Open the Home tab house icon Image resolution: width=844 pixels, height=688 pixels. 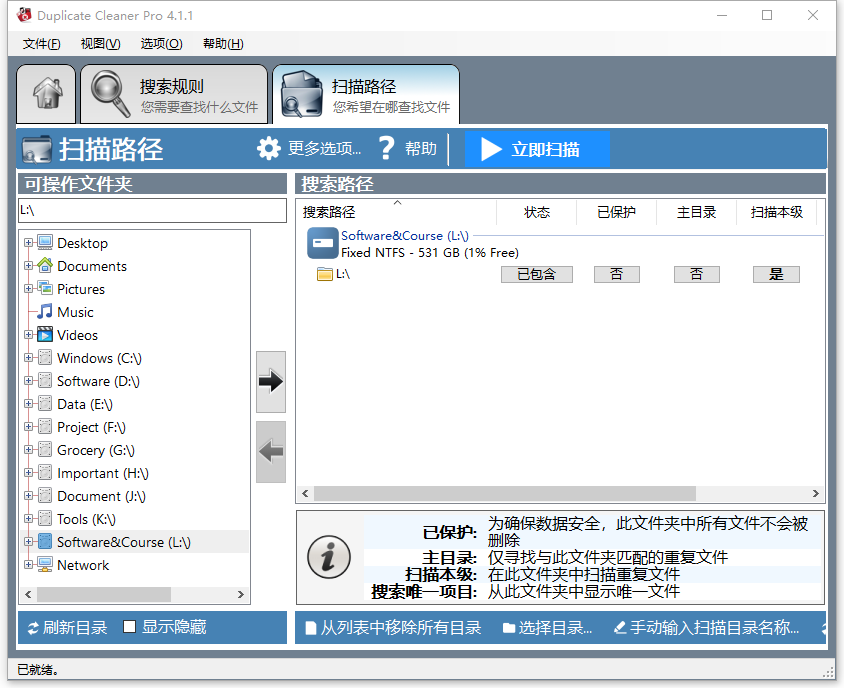[x=47, y=93]
